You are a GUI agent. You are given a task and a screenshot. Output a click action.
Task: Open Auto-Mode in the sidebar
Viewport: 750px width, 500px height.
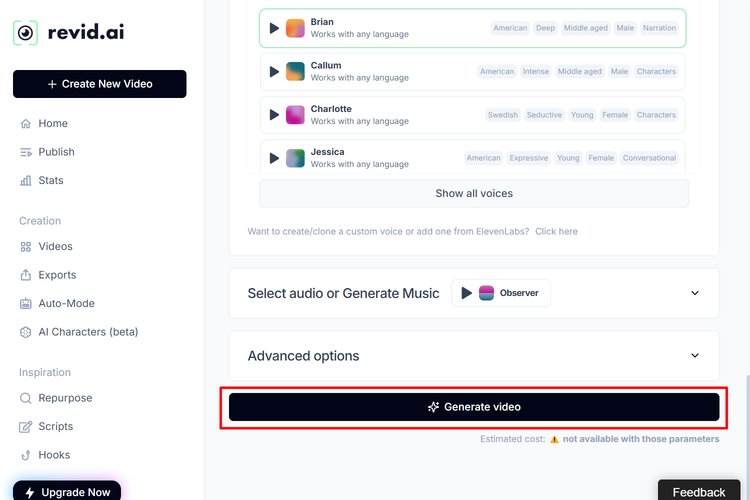(66, 304)
